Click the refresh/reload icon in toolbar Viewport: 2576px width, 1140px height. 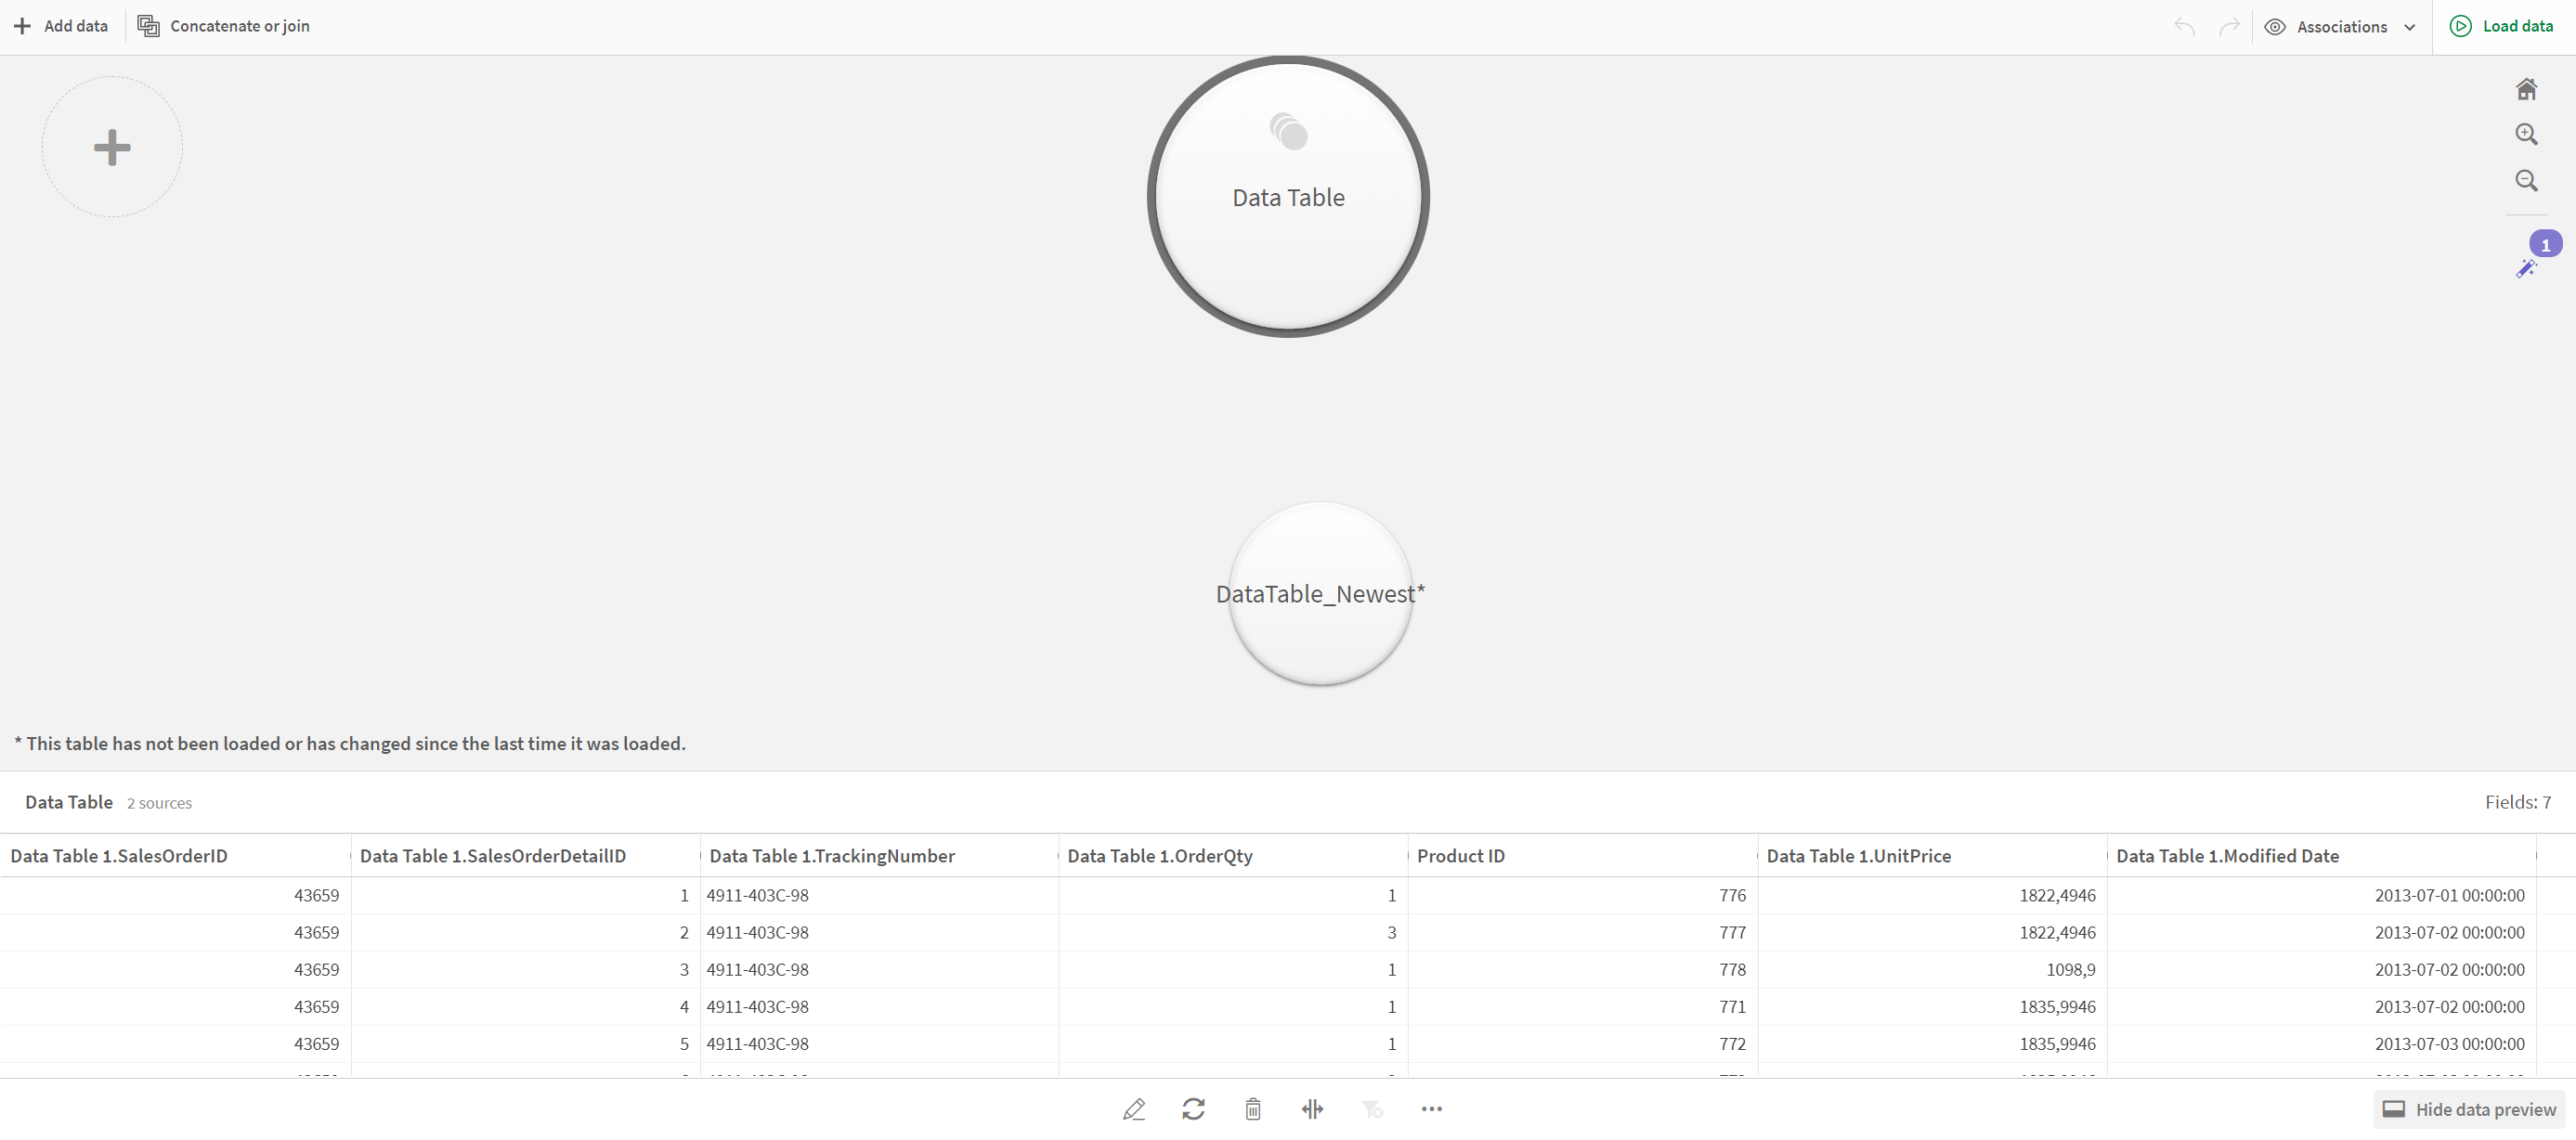tap(1194, 1108)
